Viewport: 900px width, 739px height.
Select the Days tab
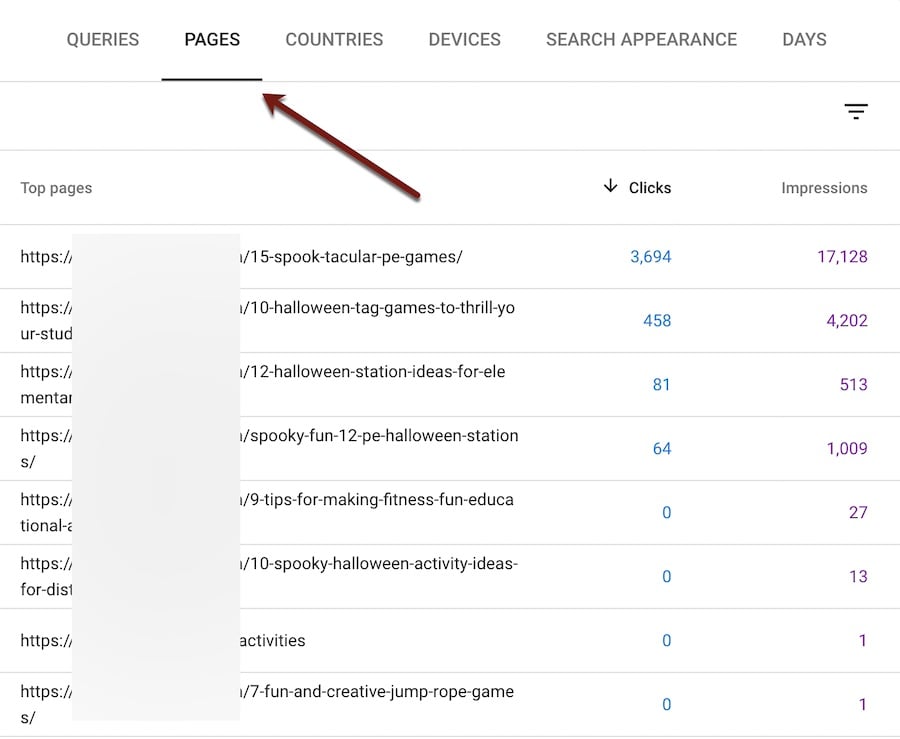coord(804,40)
